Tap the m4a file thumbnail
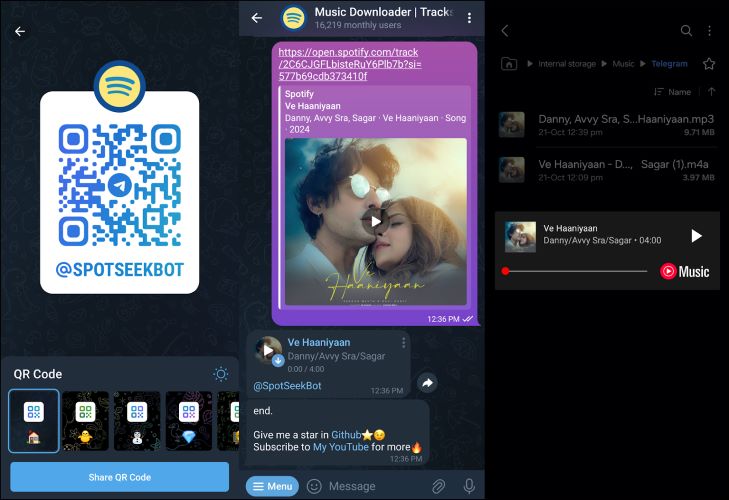The image size is (729, 500). (511, 169)
